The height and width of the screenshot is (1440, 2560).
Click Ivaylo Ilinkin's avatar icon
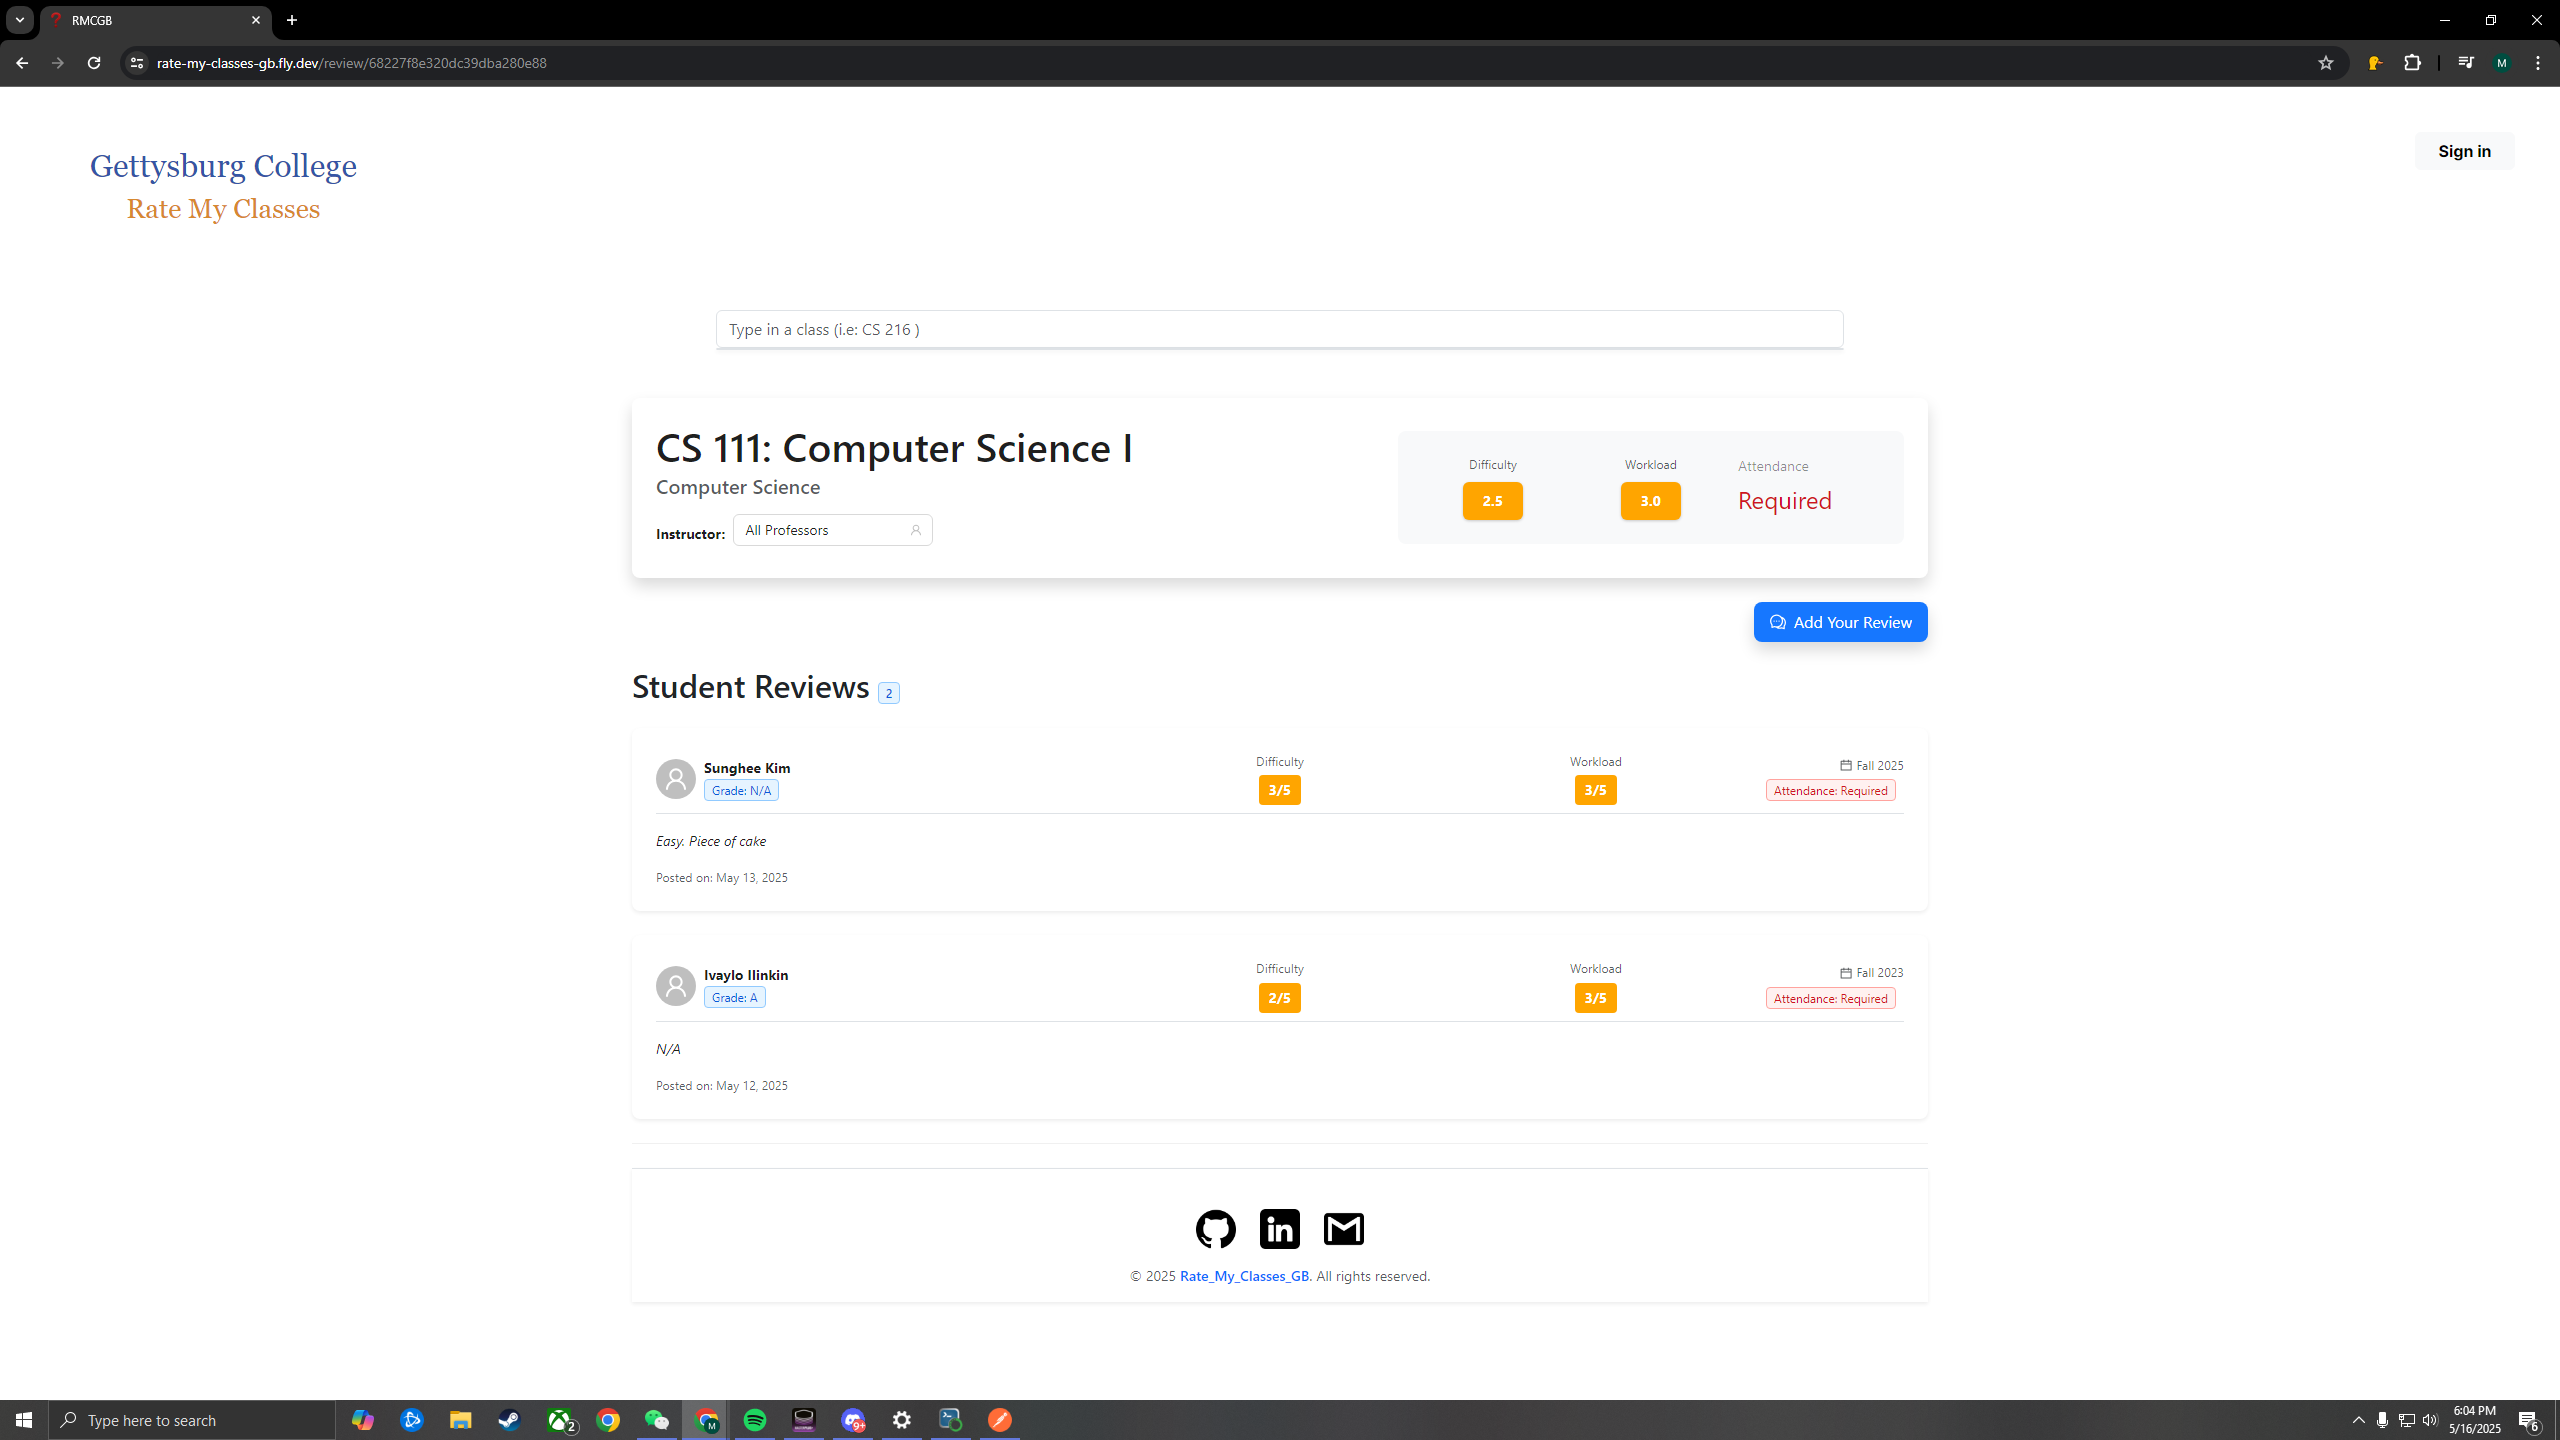(x=675, y=986)
